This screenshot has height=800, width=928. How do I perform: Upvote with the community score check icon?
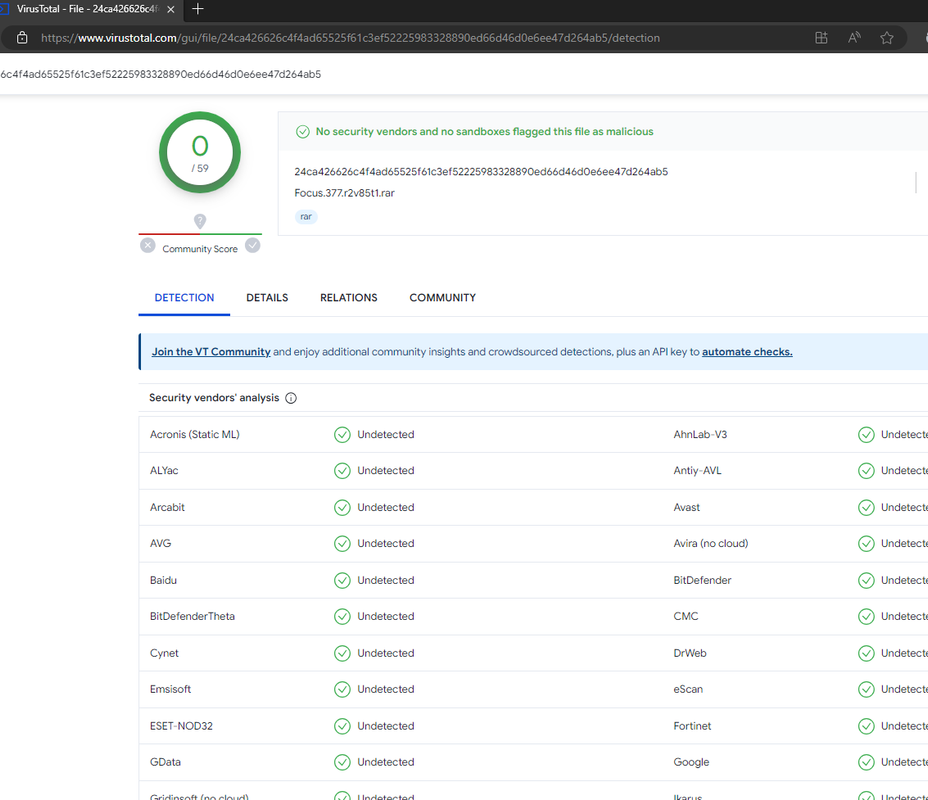tap(253, 245)
